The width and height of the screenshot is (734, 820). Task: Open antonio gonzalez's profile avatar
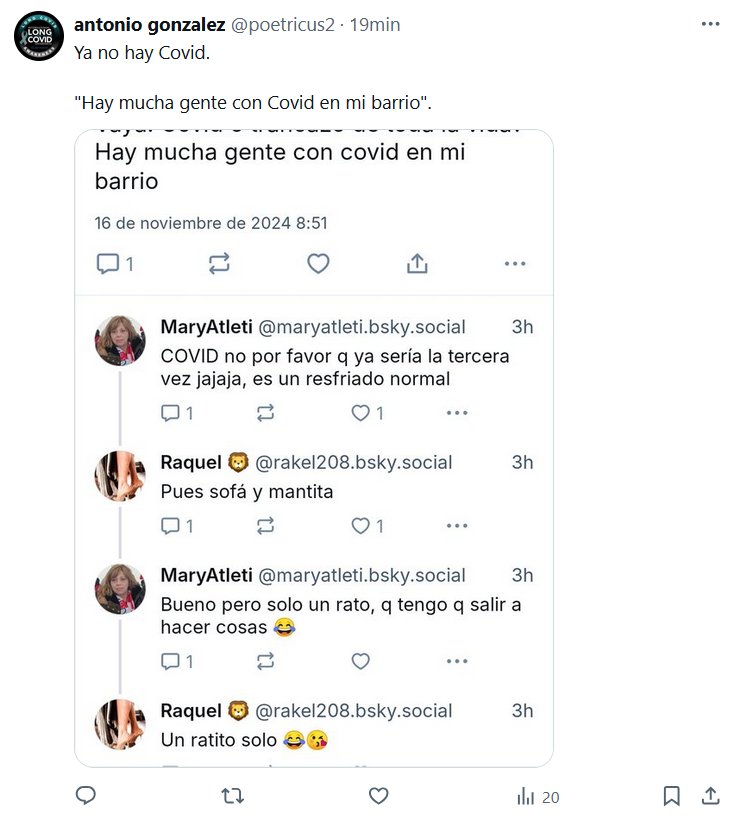coord(38,36)
